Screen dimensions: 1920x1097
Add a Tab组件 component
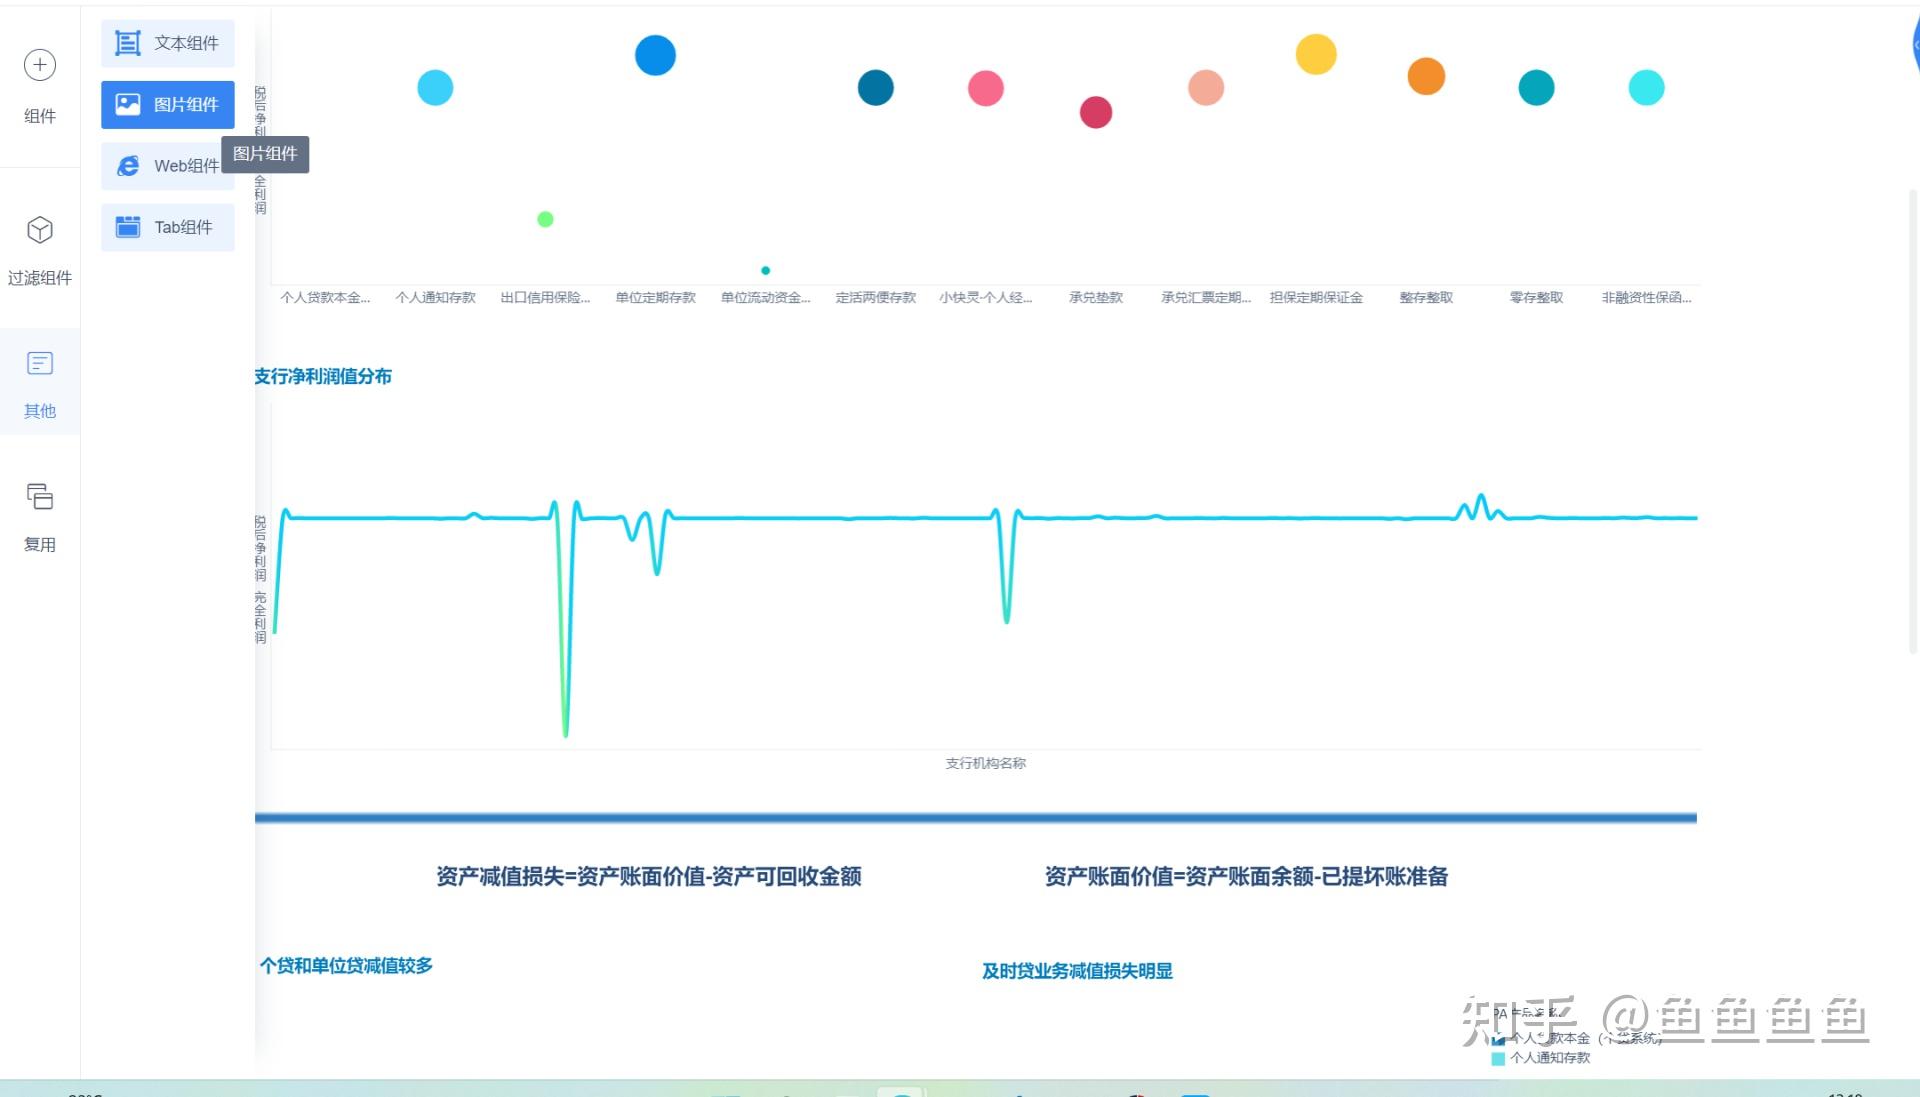coord(168,227)
